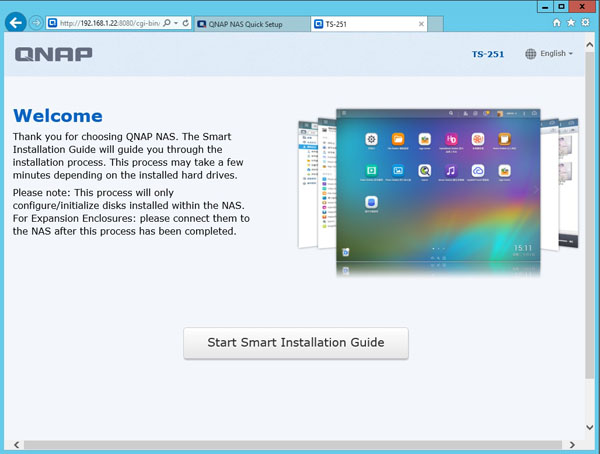This screenshot has height=454, width=600.
Task: Click the globe language icon
Action: pos(530,54)
